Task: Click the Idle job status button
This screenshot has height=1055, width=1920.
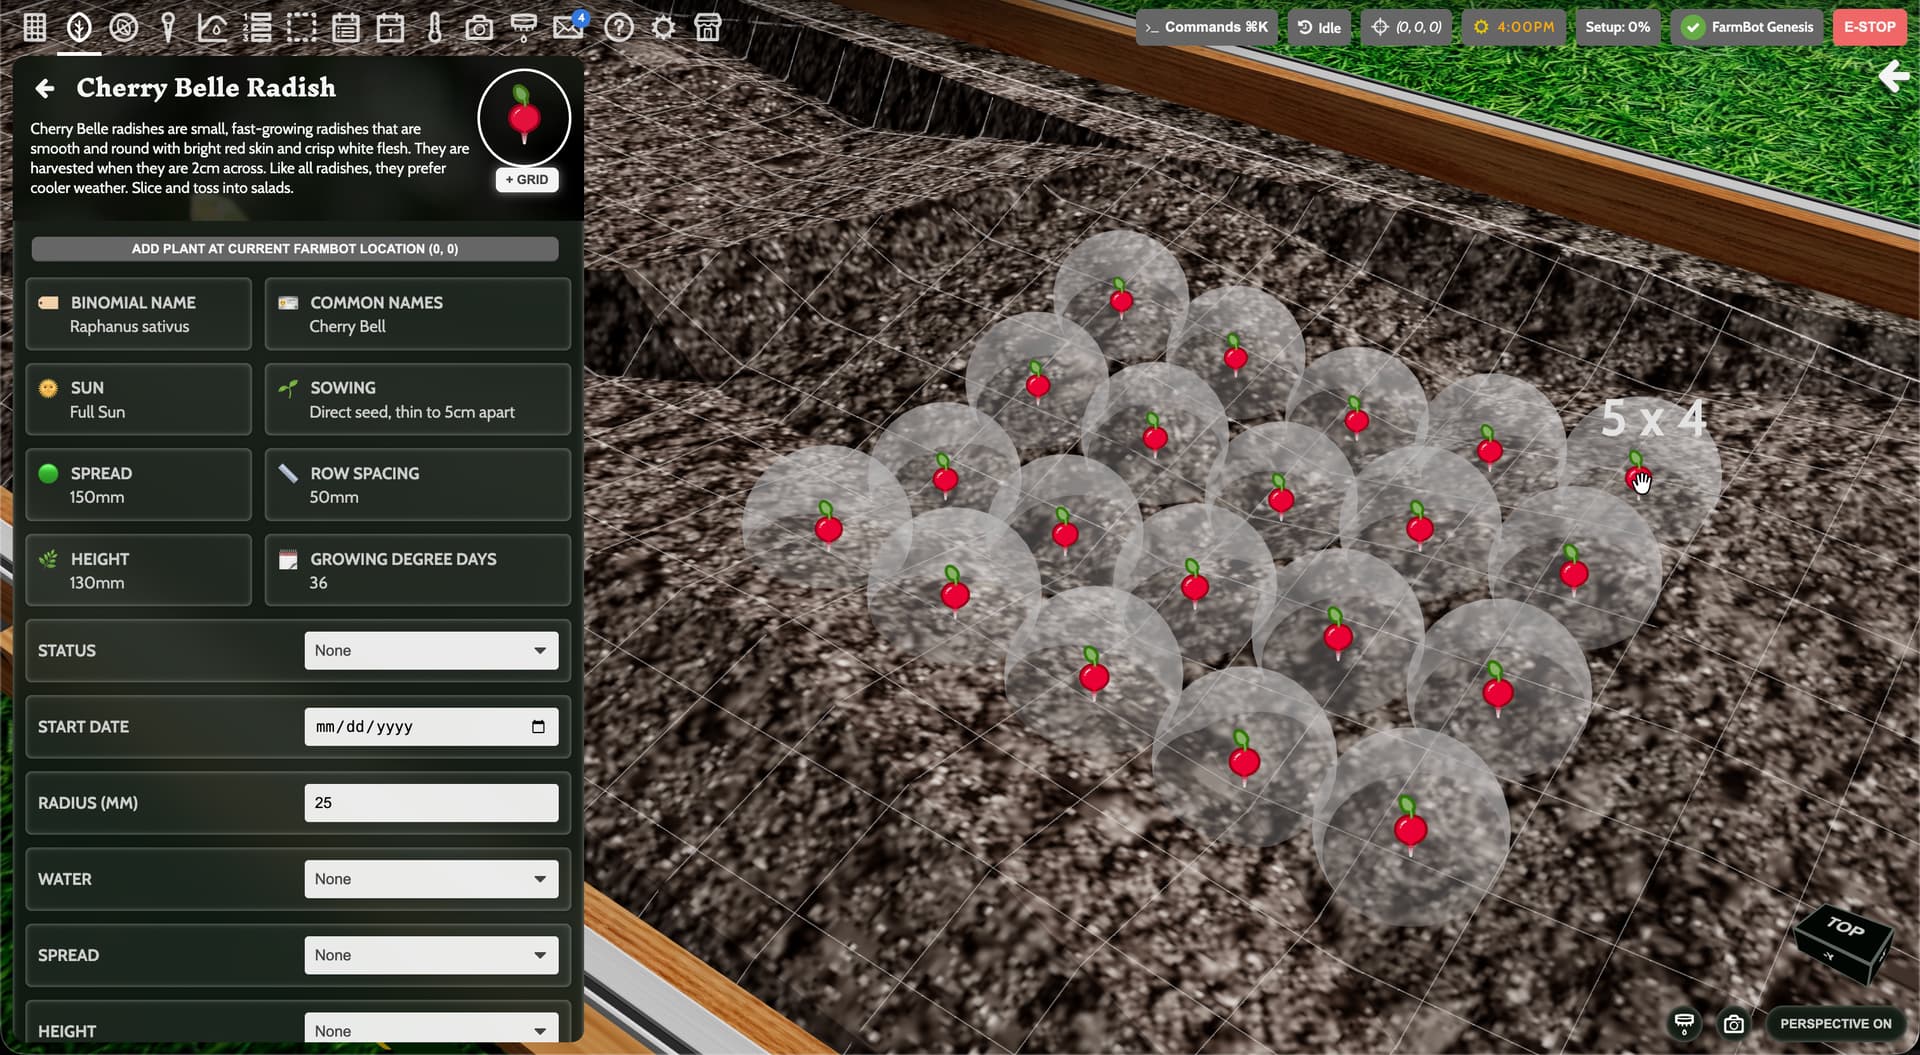Action: coord(1319,27)
